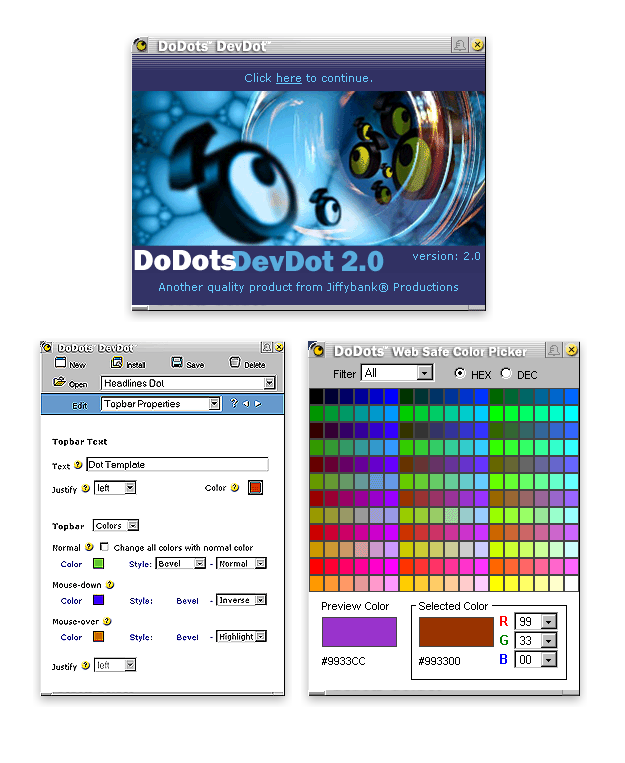Click the Install icon in DevDot toolbar

click(117, 363)
